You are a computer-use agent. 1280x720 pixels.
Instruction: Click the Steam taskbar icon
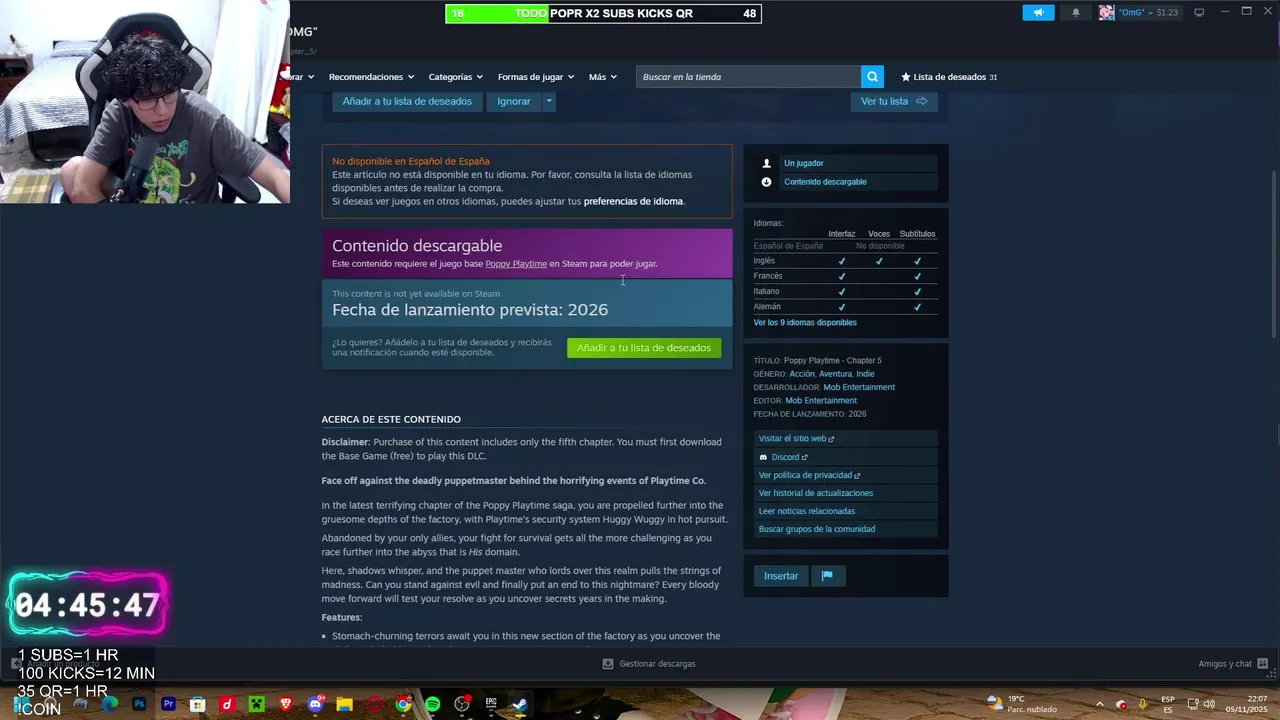coord(520,704)
